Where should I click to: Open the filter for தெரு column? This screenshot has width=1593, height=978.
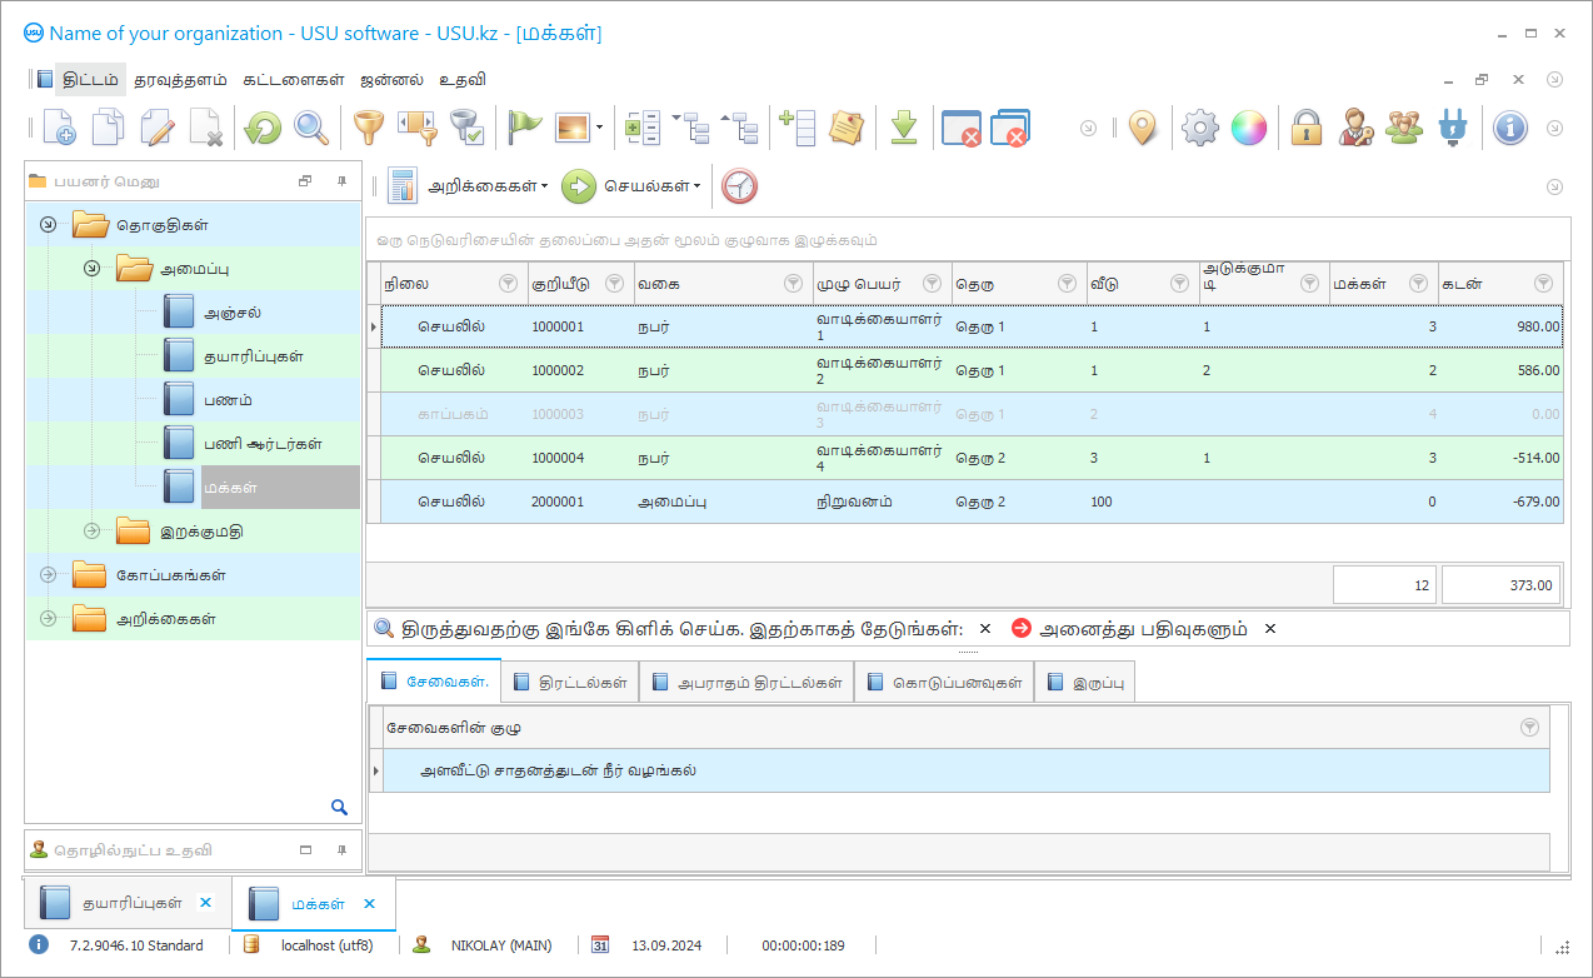(1067, 284)
